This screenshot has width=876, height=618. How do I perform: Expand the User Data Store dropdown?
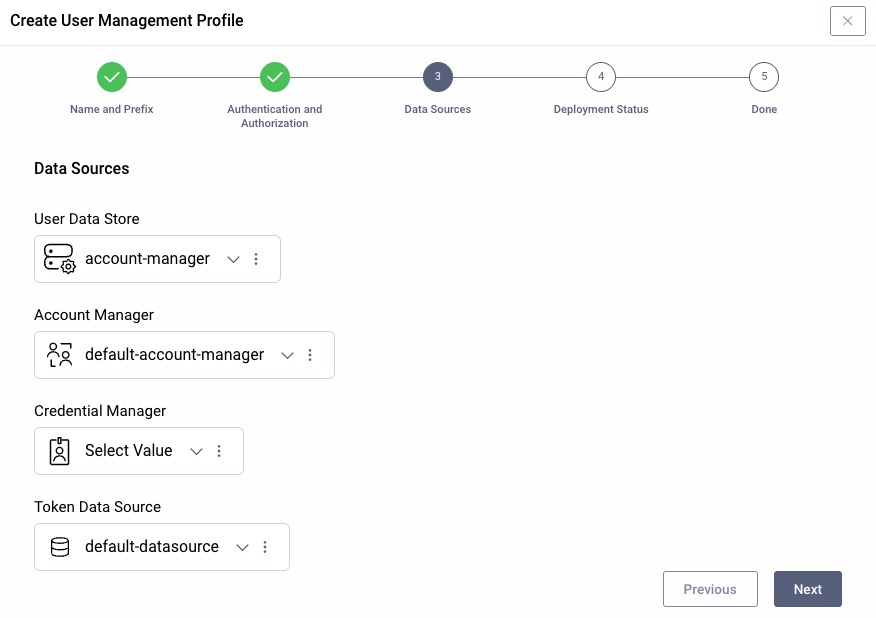pos(233,258)
